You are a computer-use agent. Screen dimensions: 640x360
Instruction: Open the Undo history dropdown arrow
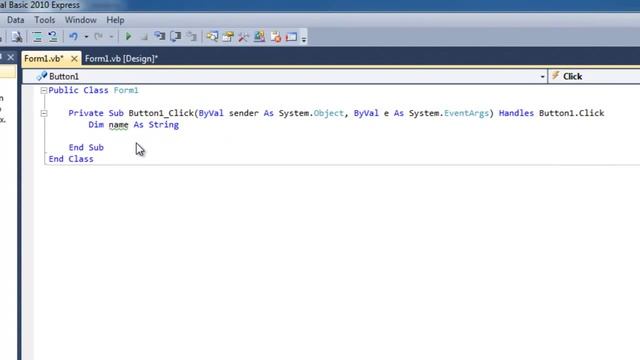[86, 37]
